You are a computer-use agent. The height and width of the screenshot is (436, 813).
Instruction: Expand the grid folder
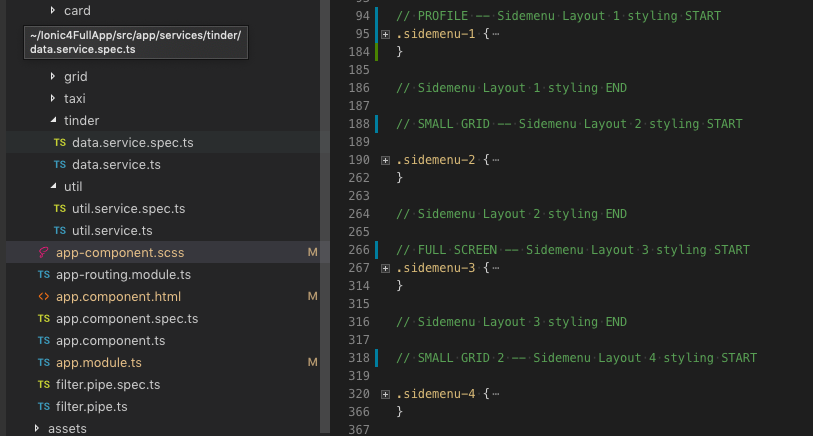(x=52, y=76)
